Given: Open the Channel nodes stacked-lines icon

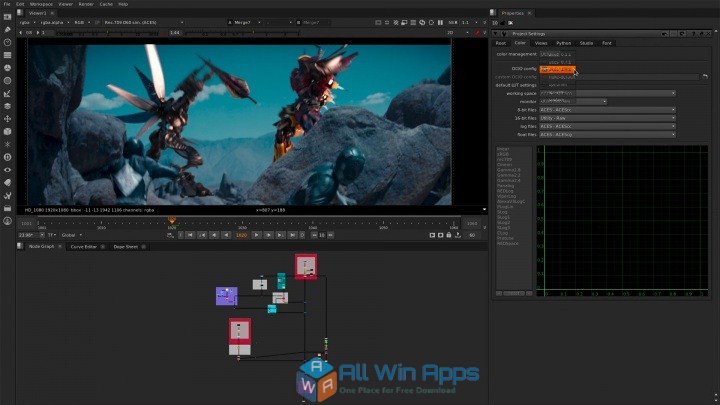Looking at the screenshot, I should [7, 55].
